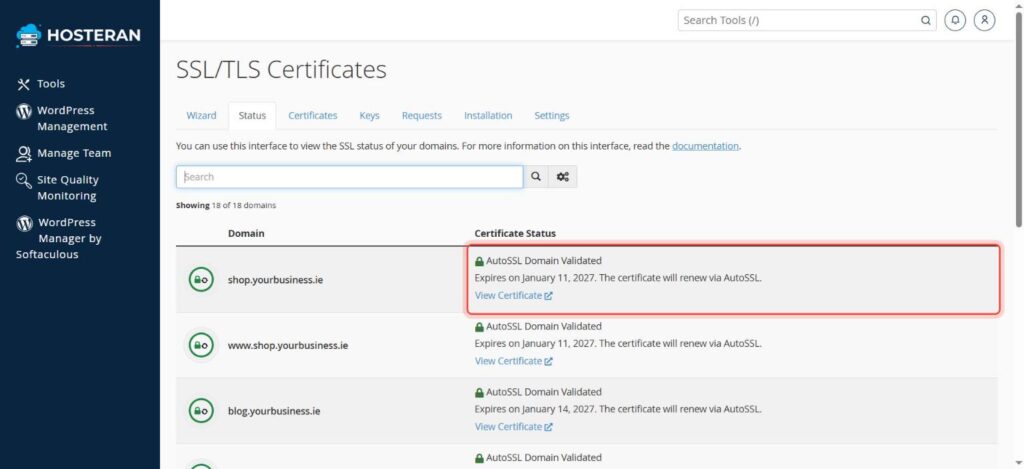Click the WordPress Management logo icon
This screenshot has height=469, width=1024.
[x=24, y=111]
